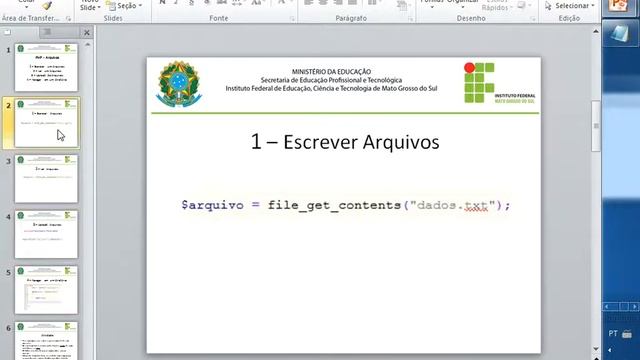Open Estilos Rápidos dropdown

click(511, 8)
